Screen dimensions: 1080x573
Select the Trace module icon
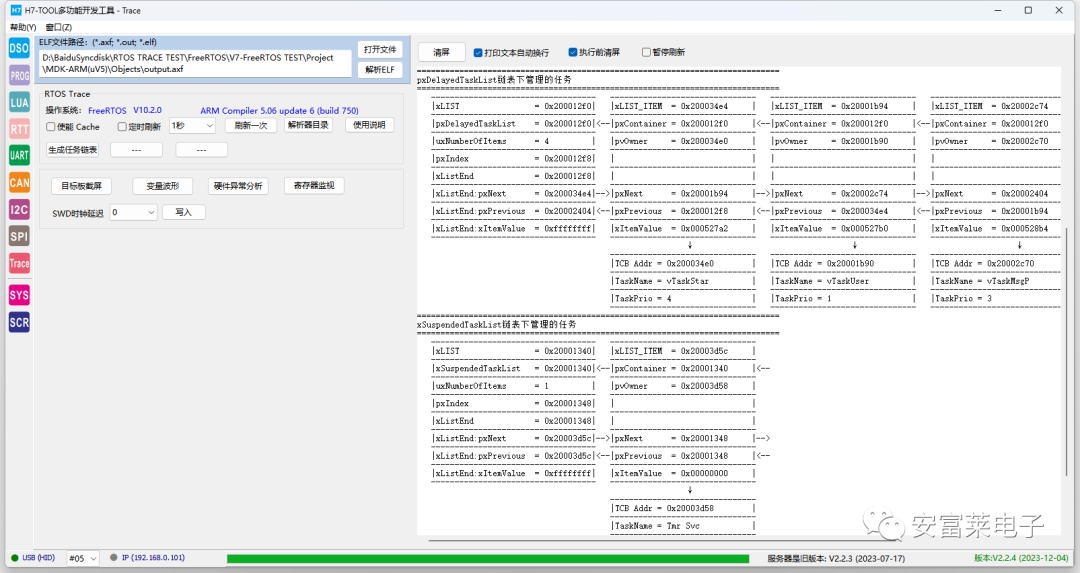[x=19, y=263]
